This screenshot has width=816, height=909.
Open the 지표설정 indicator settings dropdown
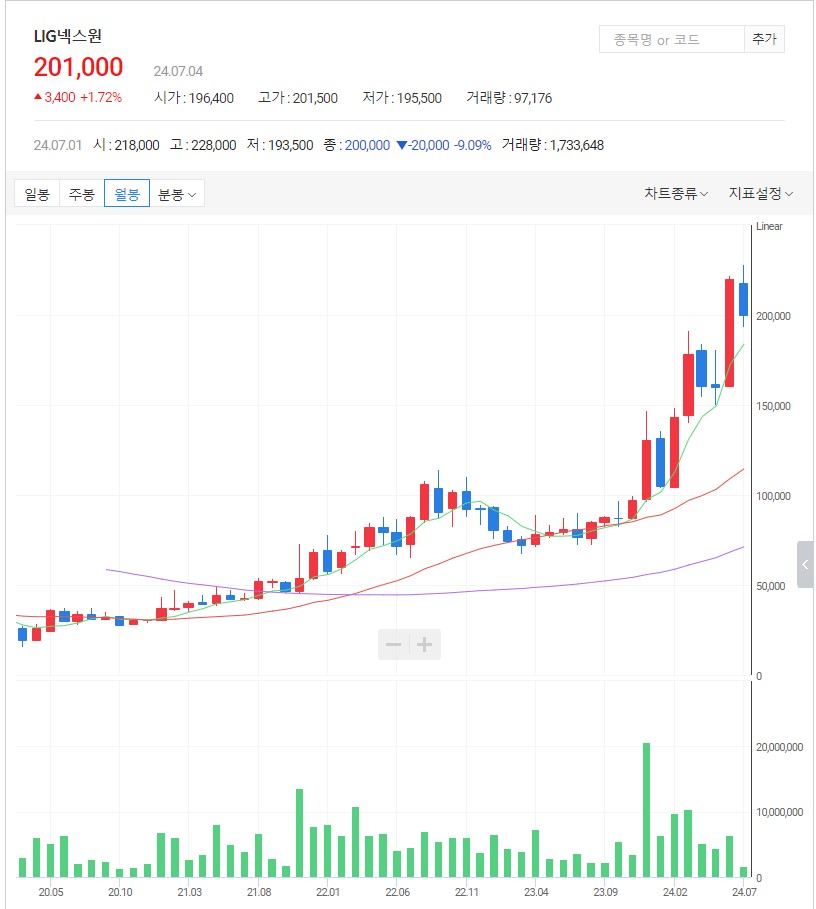click(760, 194)
